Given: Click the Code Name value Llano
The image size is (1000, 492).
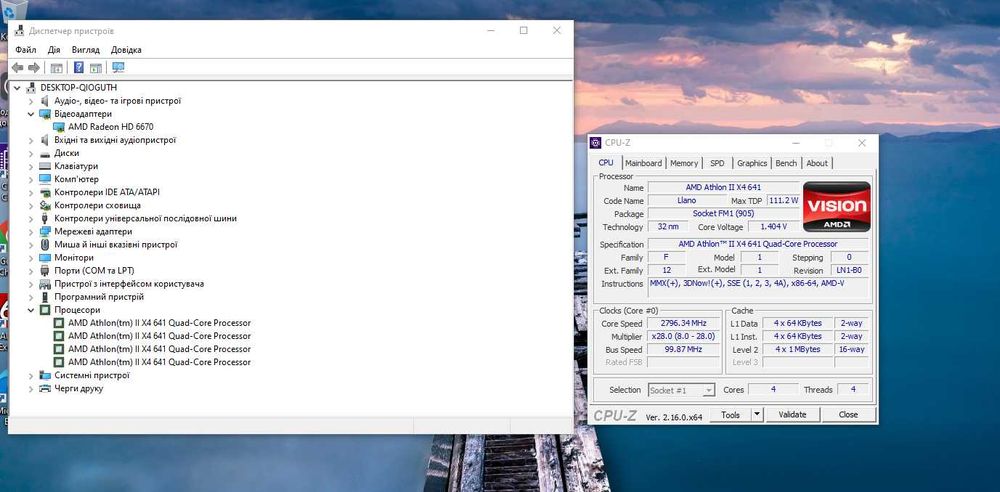Looking at the screenshot, I should (x=686, y=200).
